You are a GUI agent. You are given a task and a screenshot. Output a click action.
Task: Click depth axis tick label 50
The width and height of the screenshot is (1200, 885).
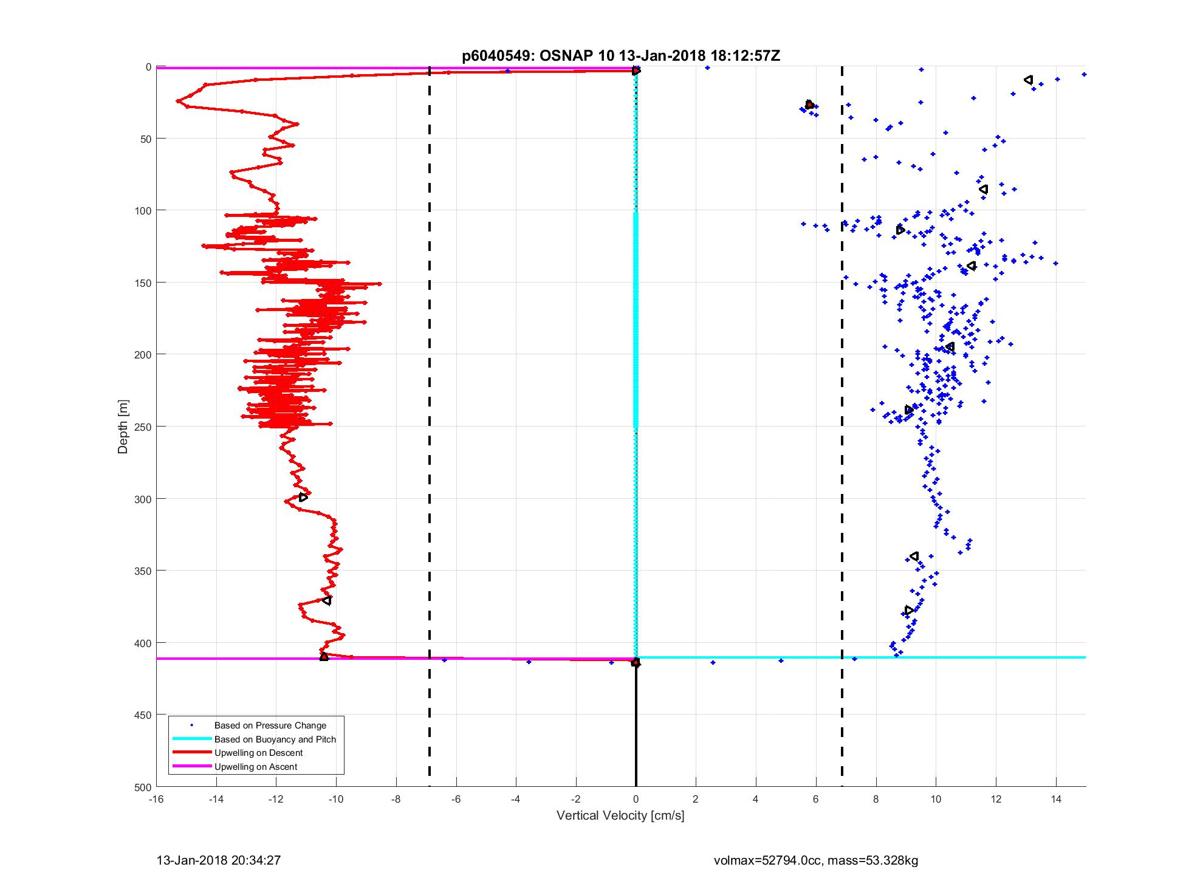coord(145,139)
